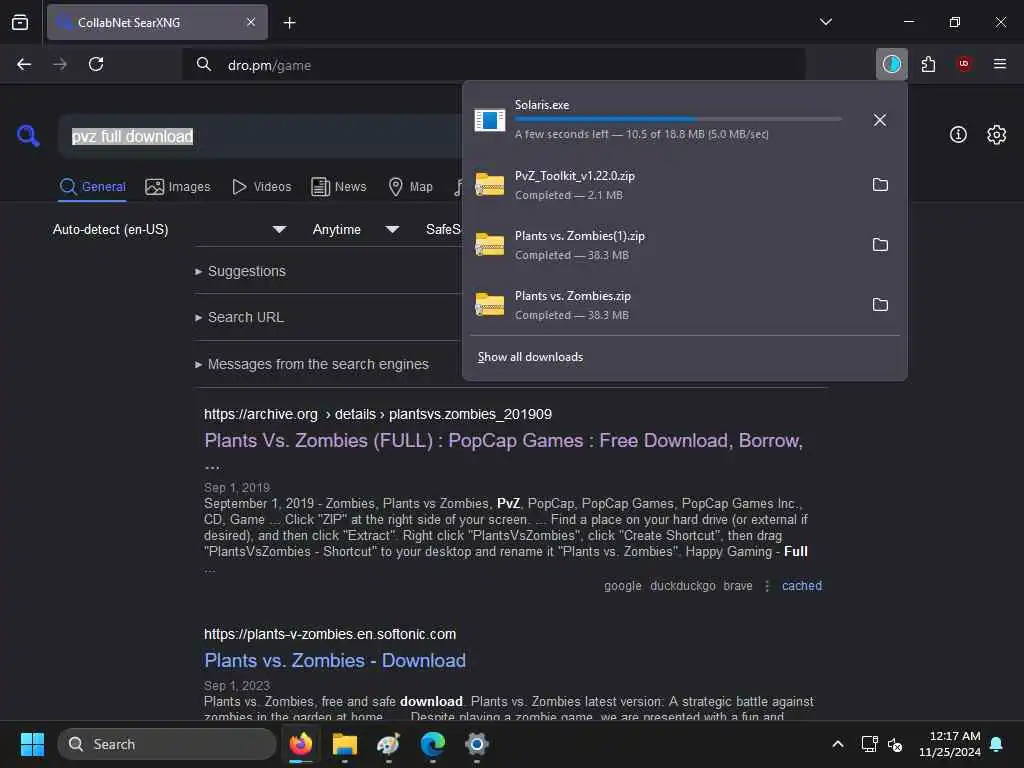The height and width of the screenshot is (768, 1024).
Task: Click the archive.org result URL text
Action: tap(377, 414)
